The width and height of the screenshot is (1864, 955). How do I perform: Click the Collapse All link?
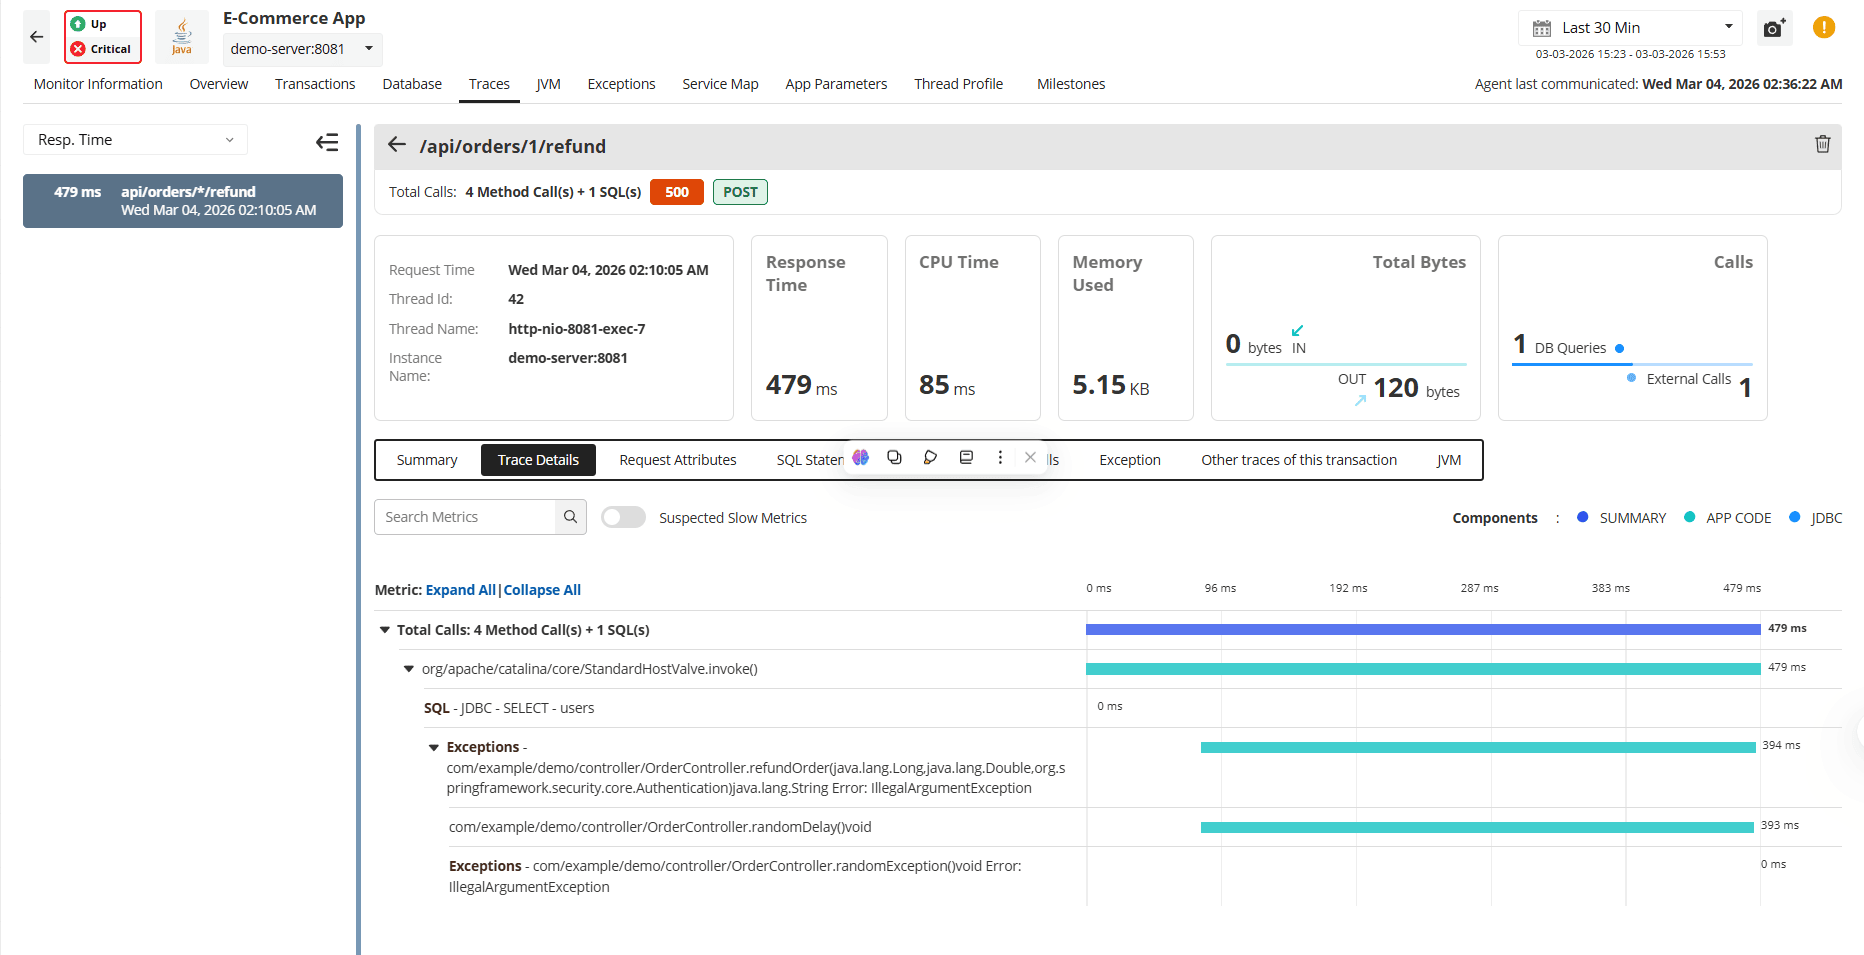(542, 590)
